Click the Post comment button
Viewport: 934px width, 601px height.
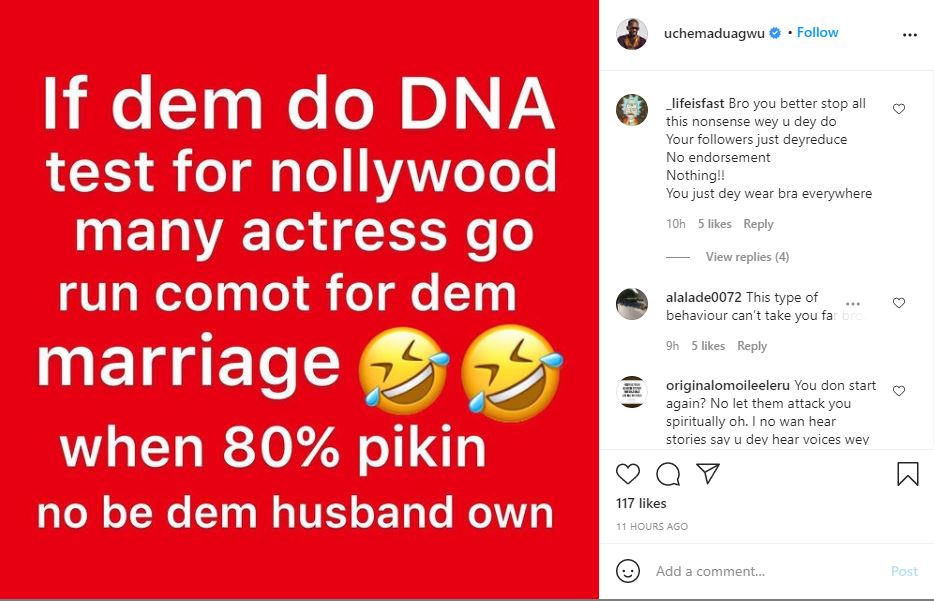click(904, 571)
